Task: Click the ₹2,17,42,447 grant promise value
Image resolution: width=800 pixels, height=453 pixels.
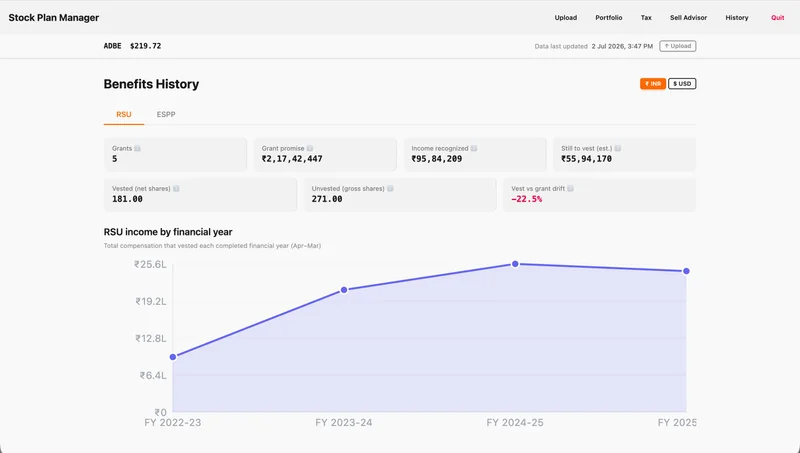Action: click(292, 159)
